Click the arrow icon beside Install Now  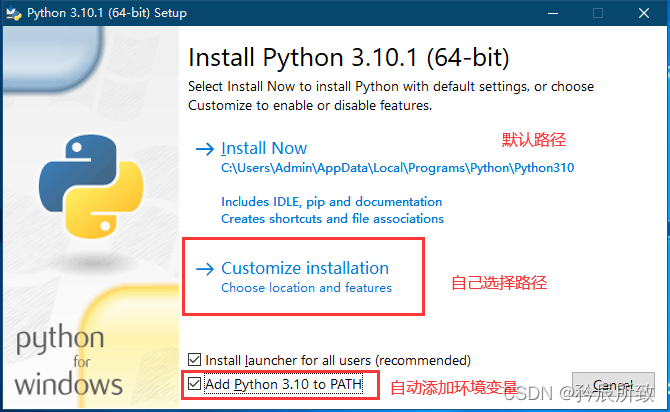(x=205, y=149)
